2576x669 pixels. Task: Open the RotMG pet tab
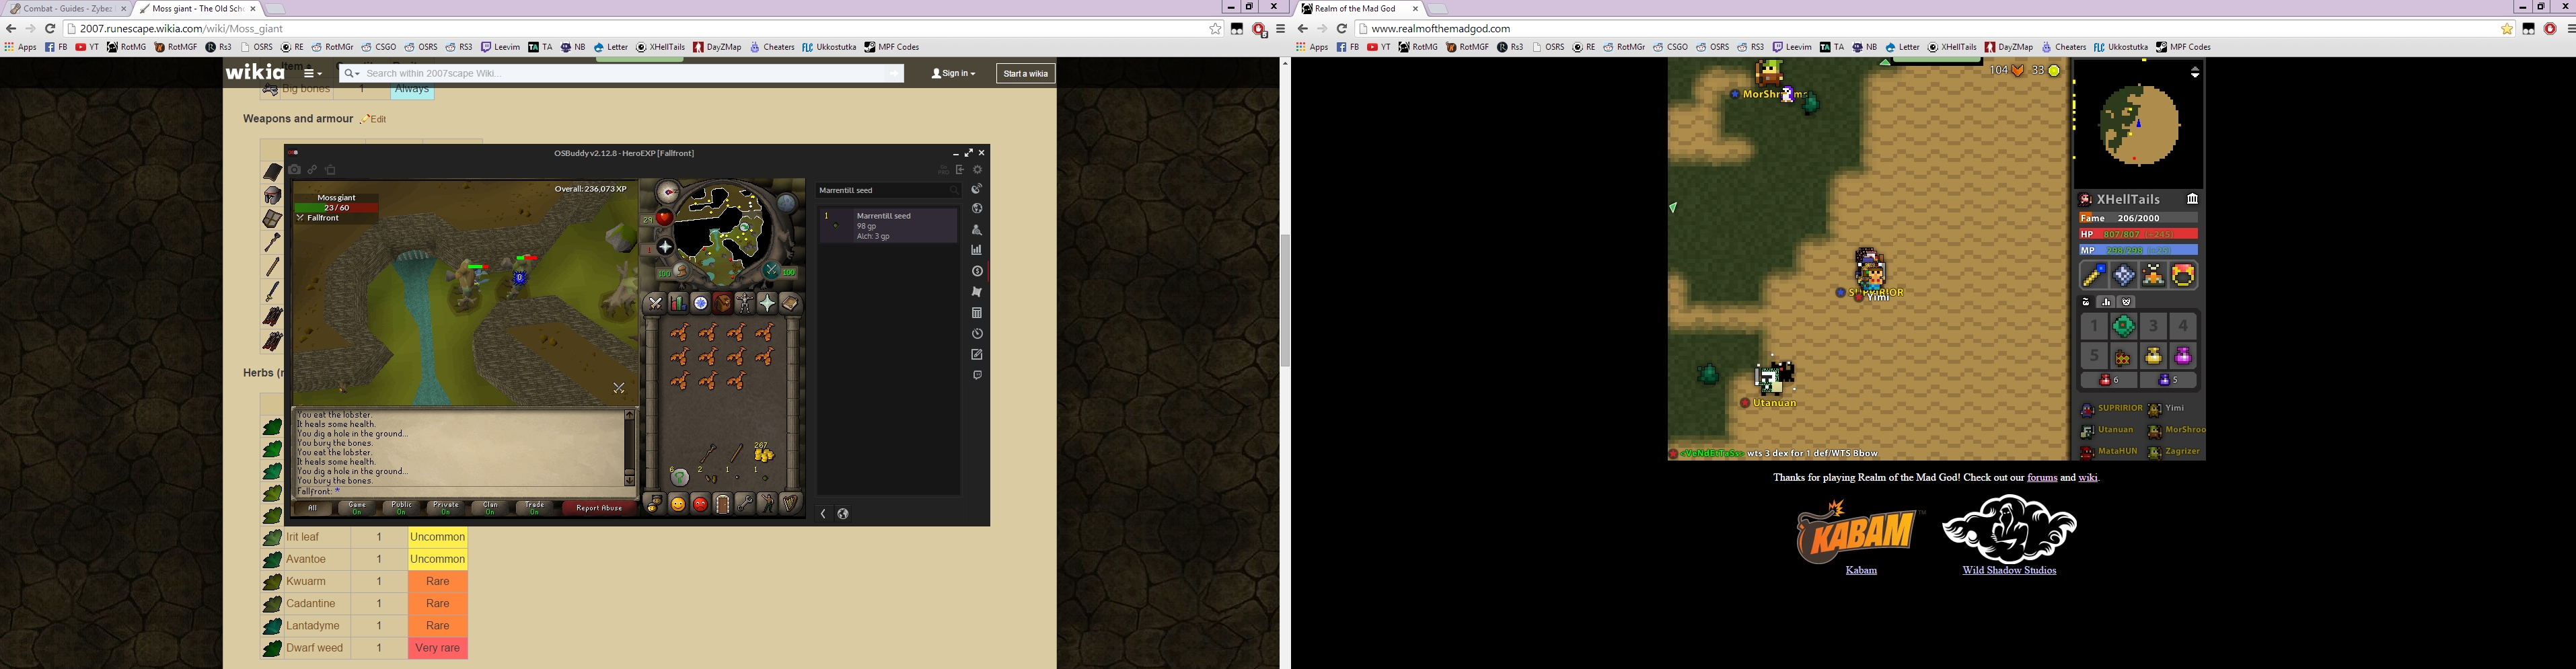click(x=2127, y=302)
